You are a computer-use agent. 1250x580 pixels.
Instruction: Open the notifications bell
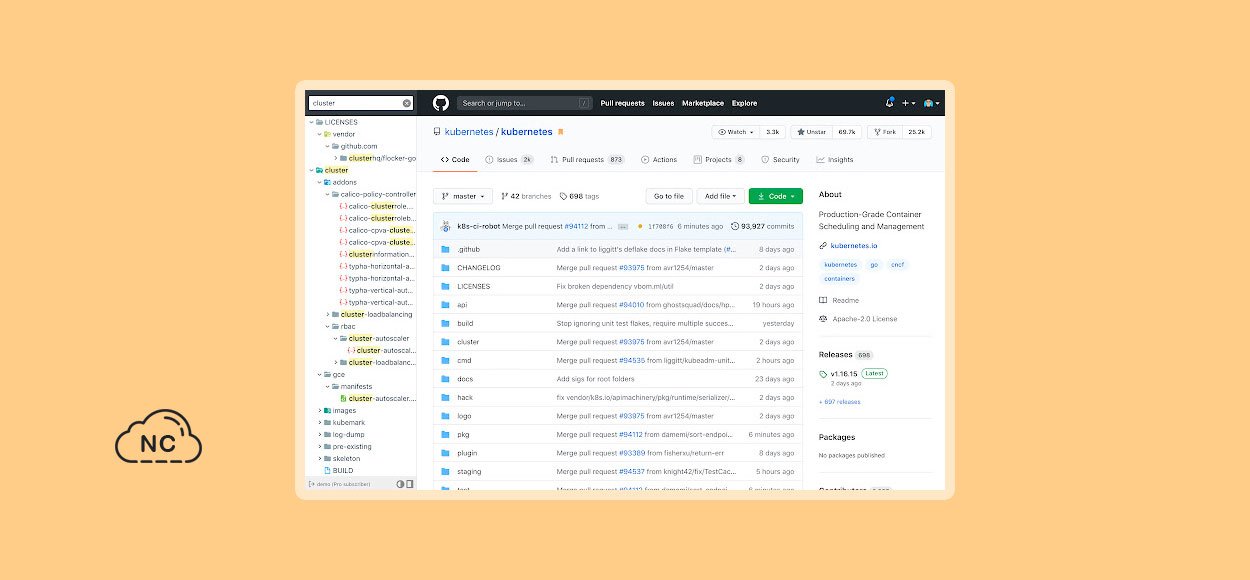point(890,103)
